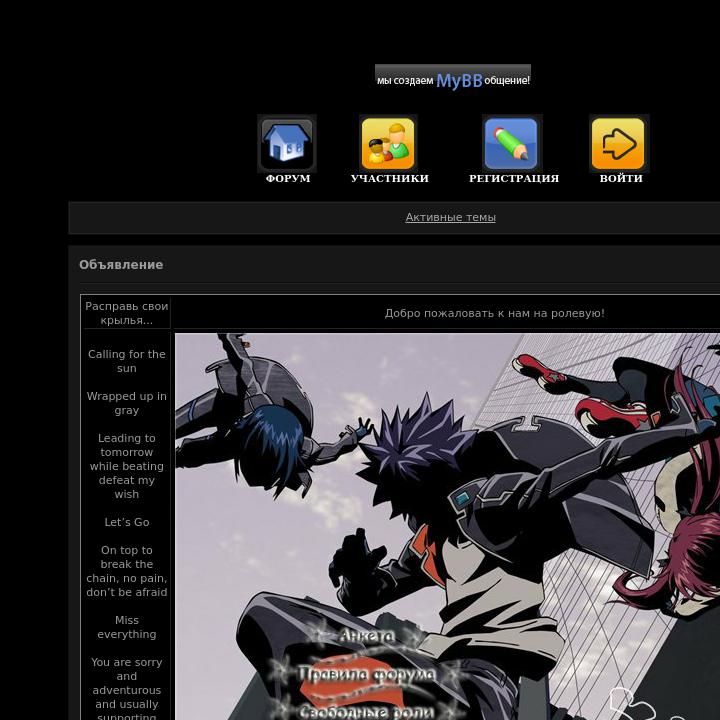Click the lyric 'Calling for the sun'
Image resolution: width=720 pixels, height=720 pixels.
tap(127, 361)
